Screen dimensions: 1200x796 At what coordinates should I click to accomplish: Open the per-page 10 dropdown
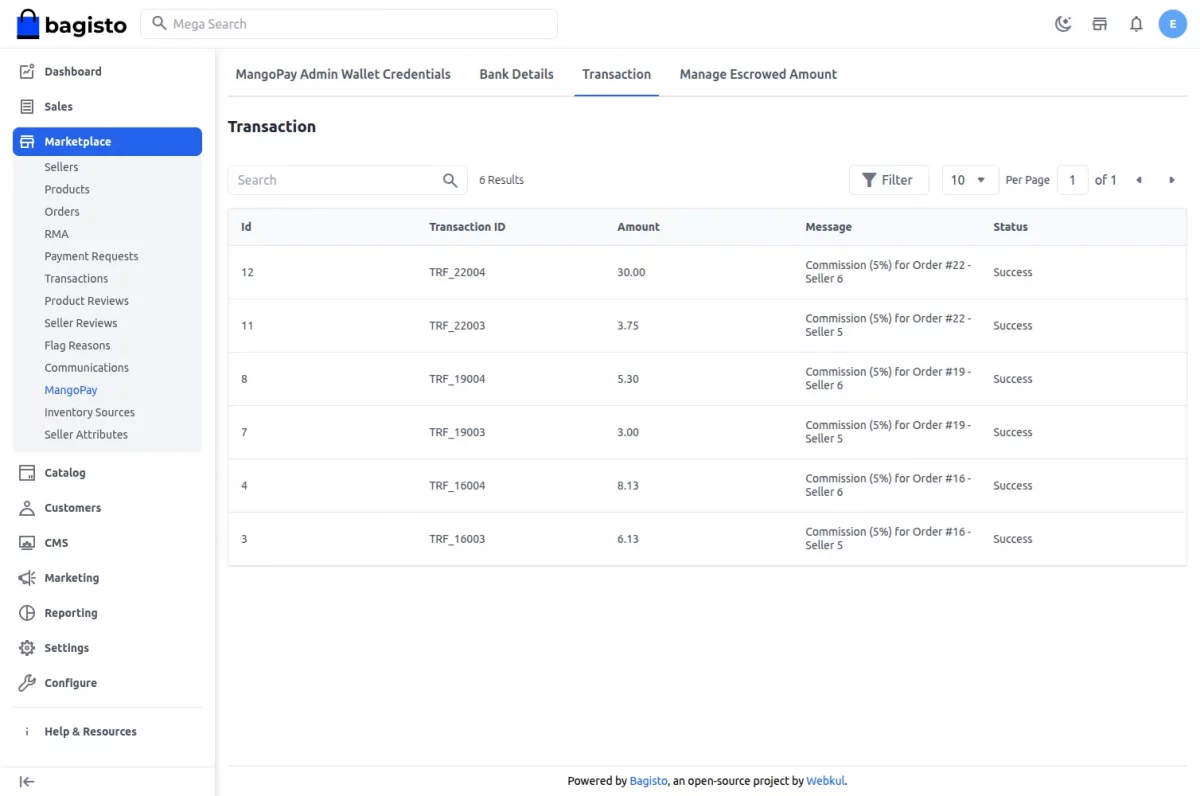(969, 180)
